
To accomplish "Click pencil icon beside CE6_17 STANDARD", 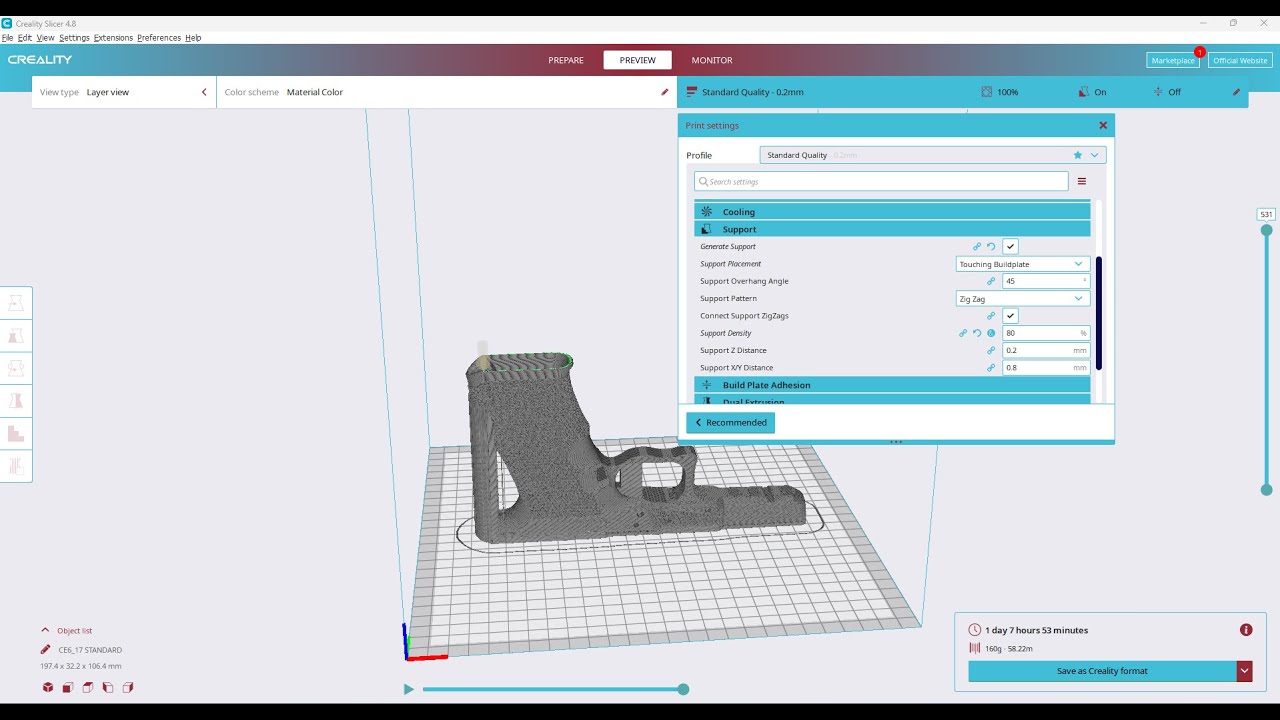I will (x=45, y=650).
